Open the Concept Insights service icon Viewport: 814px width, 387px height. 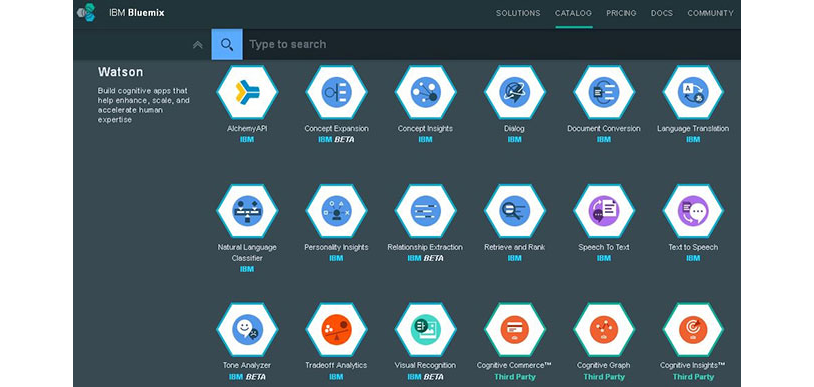(x=426, y=92)
